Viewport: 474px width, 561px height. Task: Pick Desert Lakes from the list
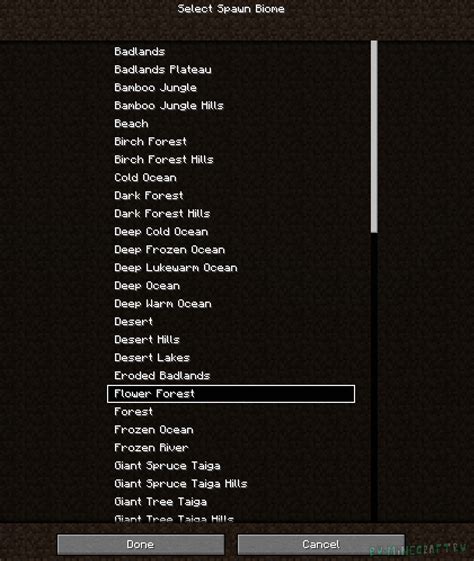(231, 358)
